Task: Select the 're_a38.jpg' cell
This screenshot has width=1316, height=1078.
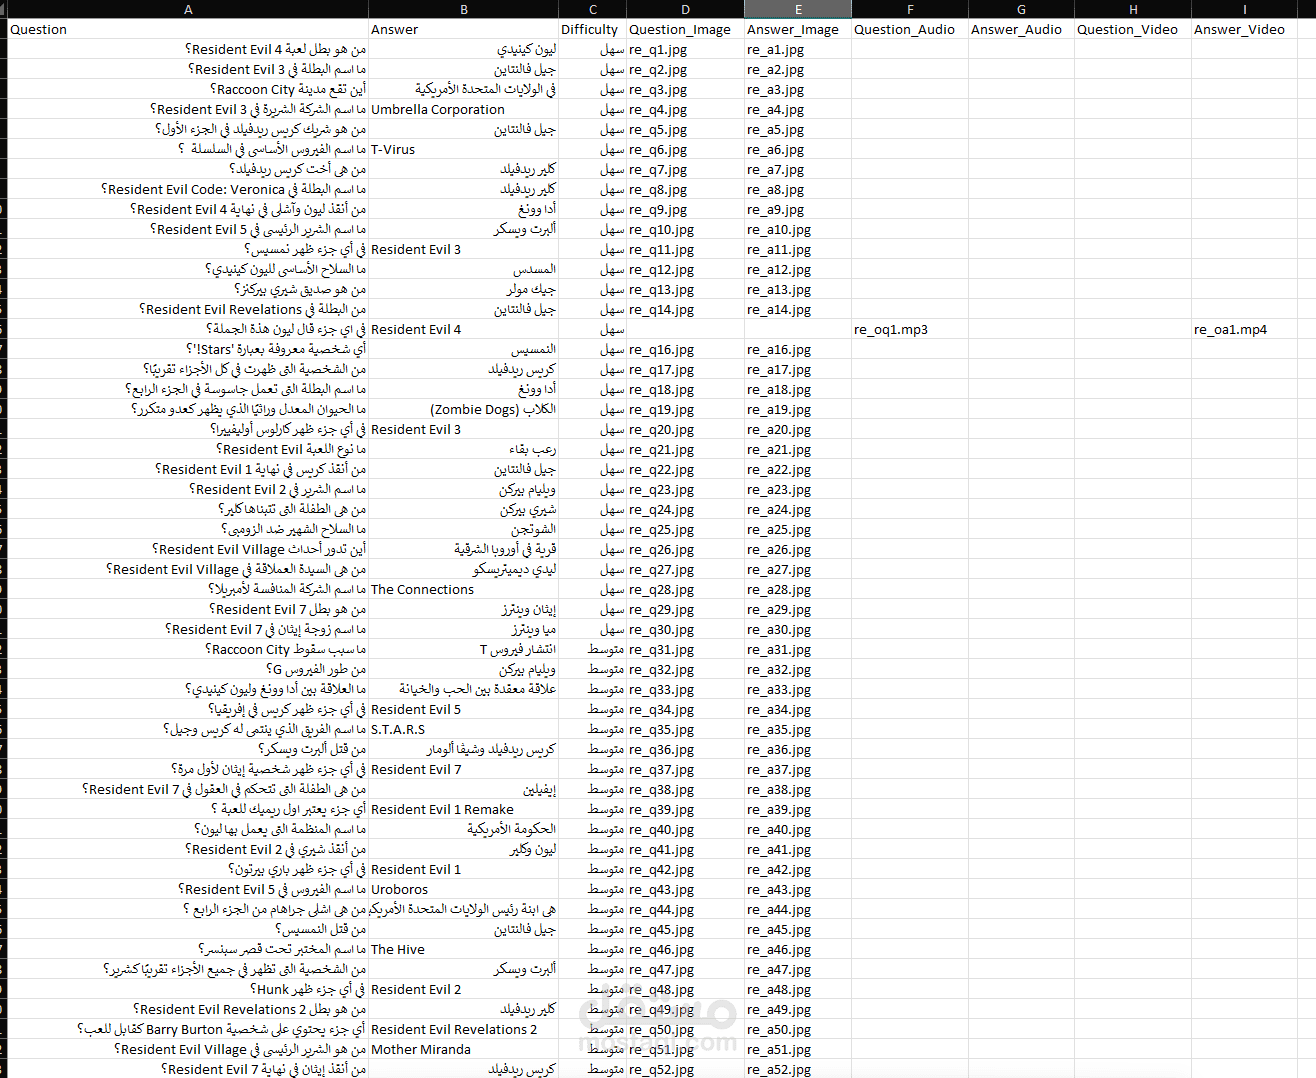Action: click(797, 789)
